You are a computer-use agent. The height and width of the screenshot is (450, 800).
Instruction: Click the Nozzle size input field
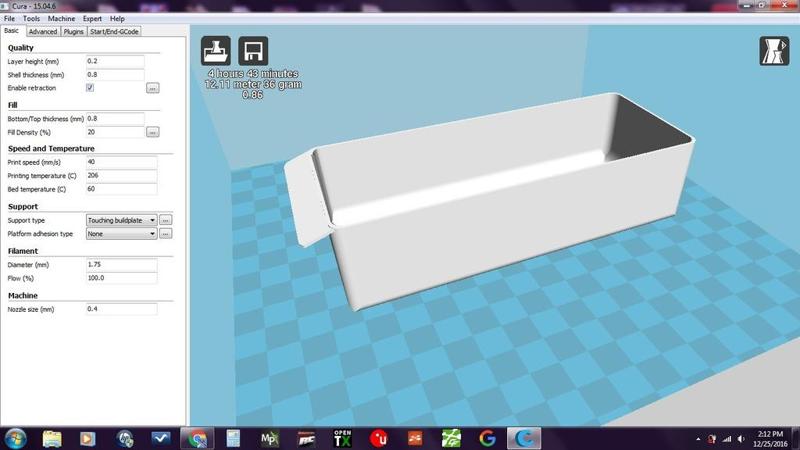(121, 309)
